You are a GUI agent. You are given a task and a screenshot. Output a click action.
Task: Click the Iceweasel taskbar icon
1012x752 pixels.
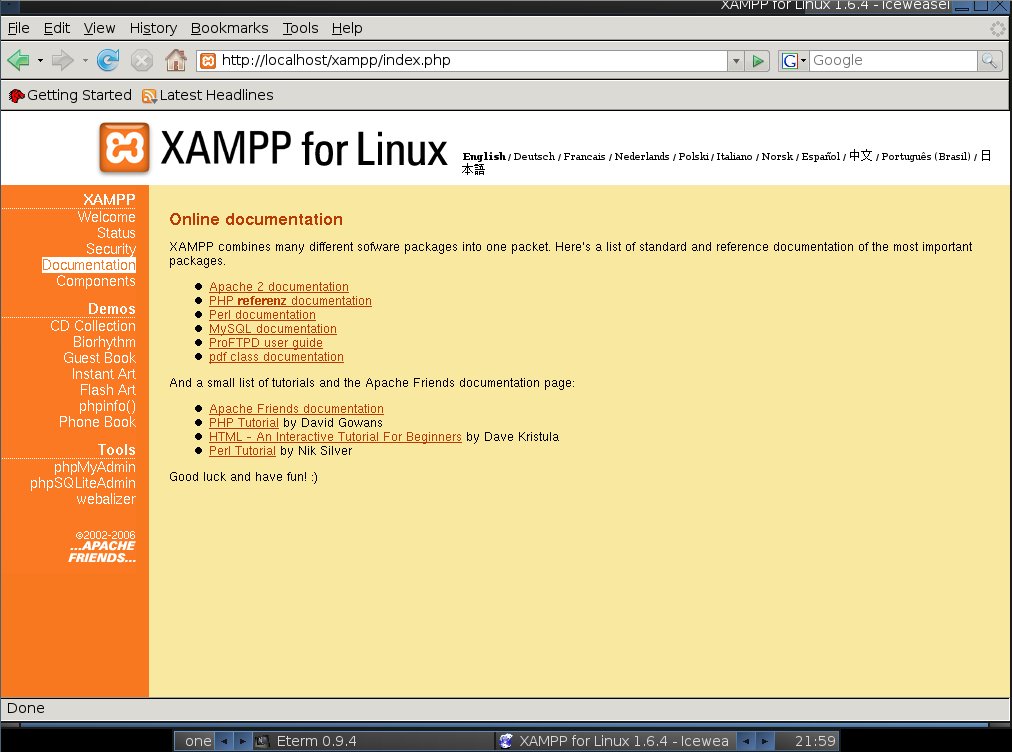[x=506, y=741]
